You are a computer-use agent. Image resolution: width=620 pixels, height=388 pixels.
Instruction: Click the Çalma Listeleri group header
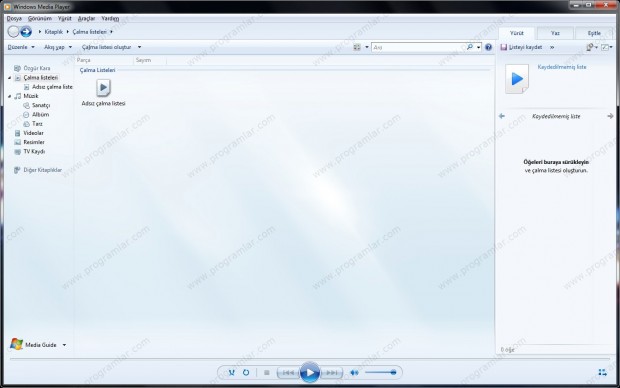tap(97, 70)
